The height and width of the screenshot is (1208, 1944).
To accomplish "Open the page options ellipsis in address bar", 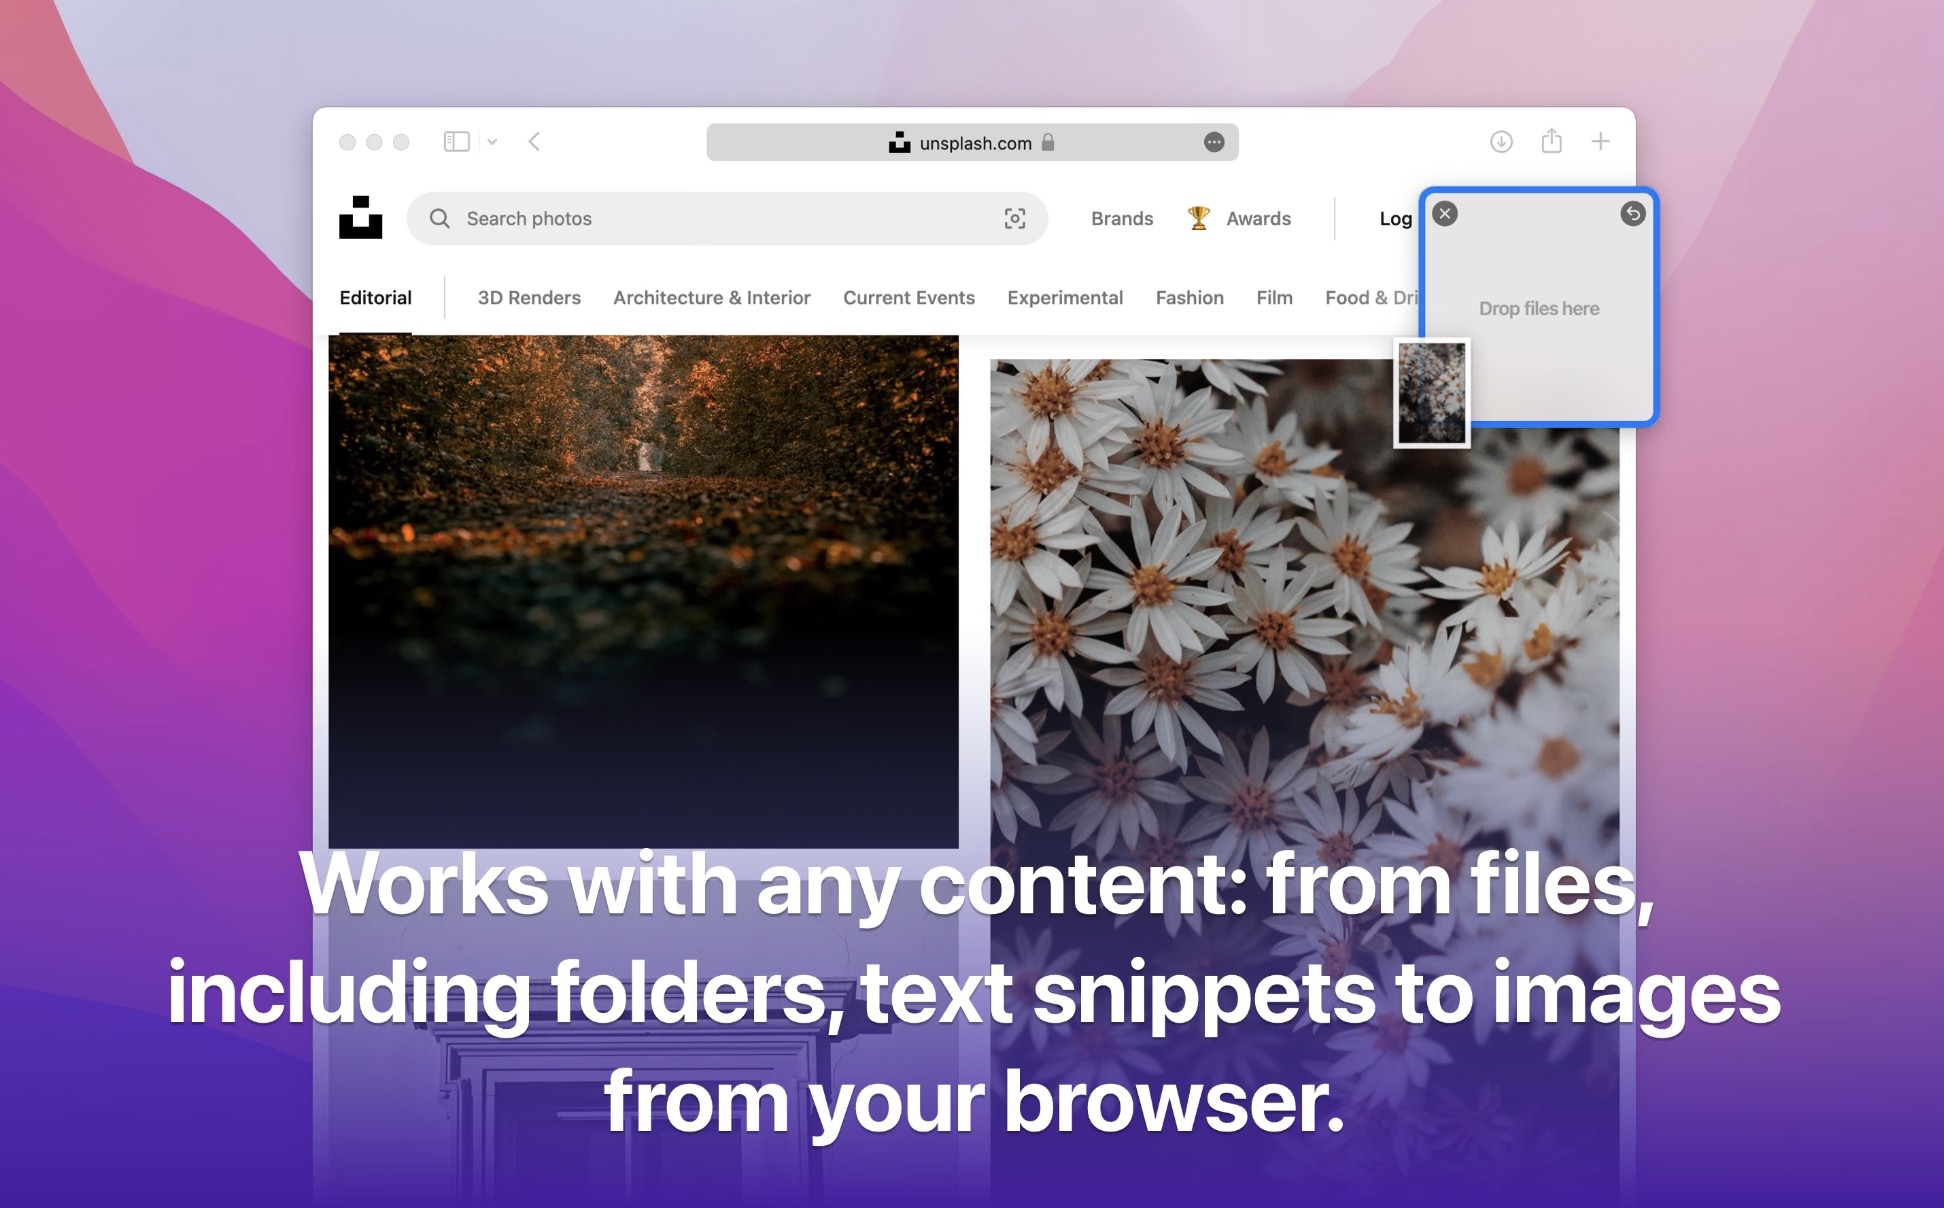I will [x=1213, y=143].
